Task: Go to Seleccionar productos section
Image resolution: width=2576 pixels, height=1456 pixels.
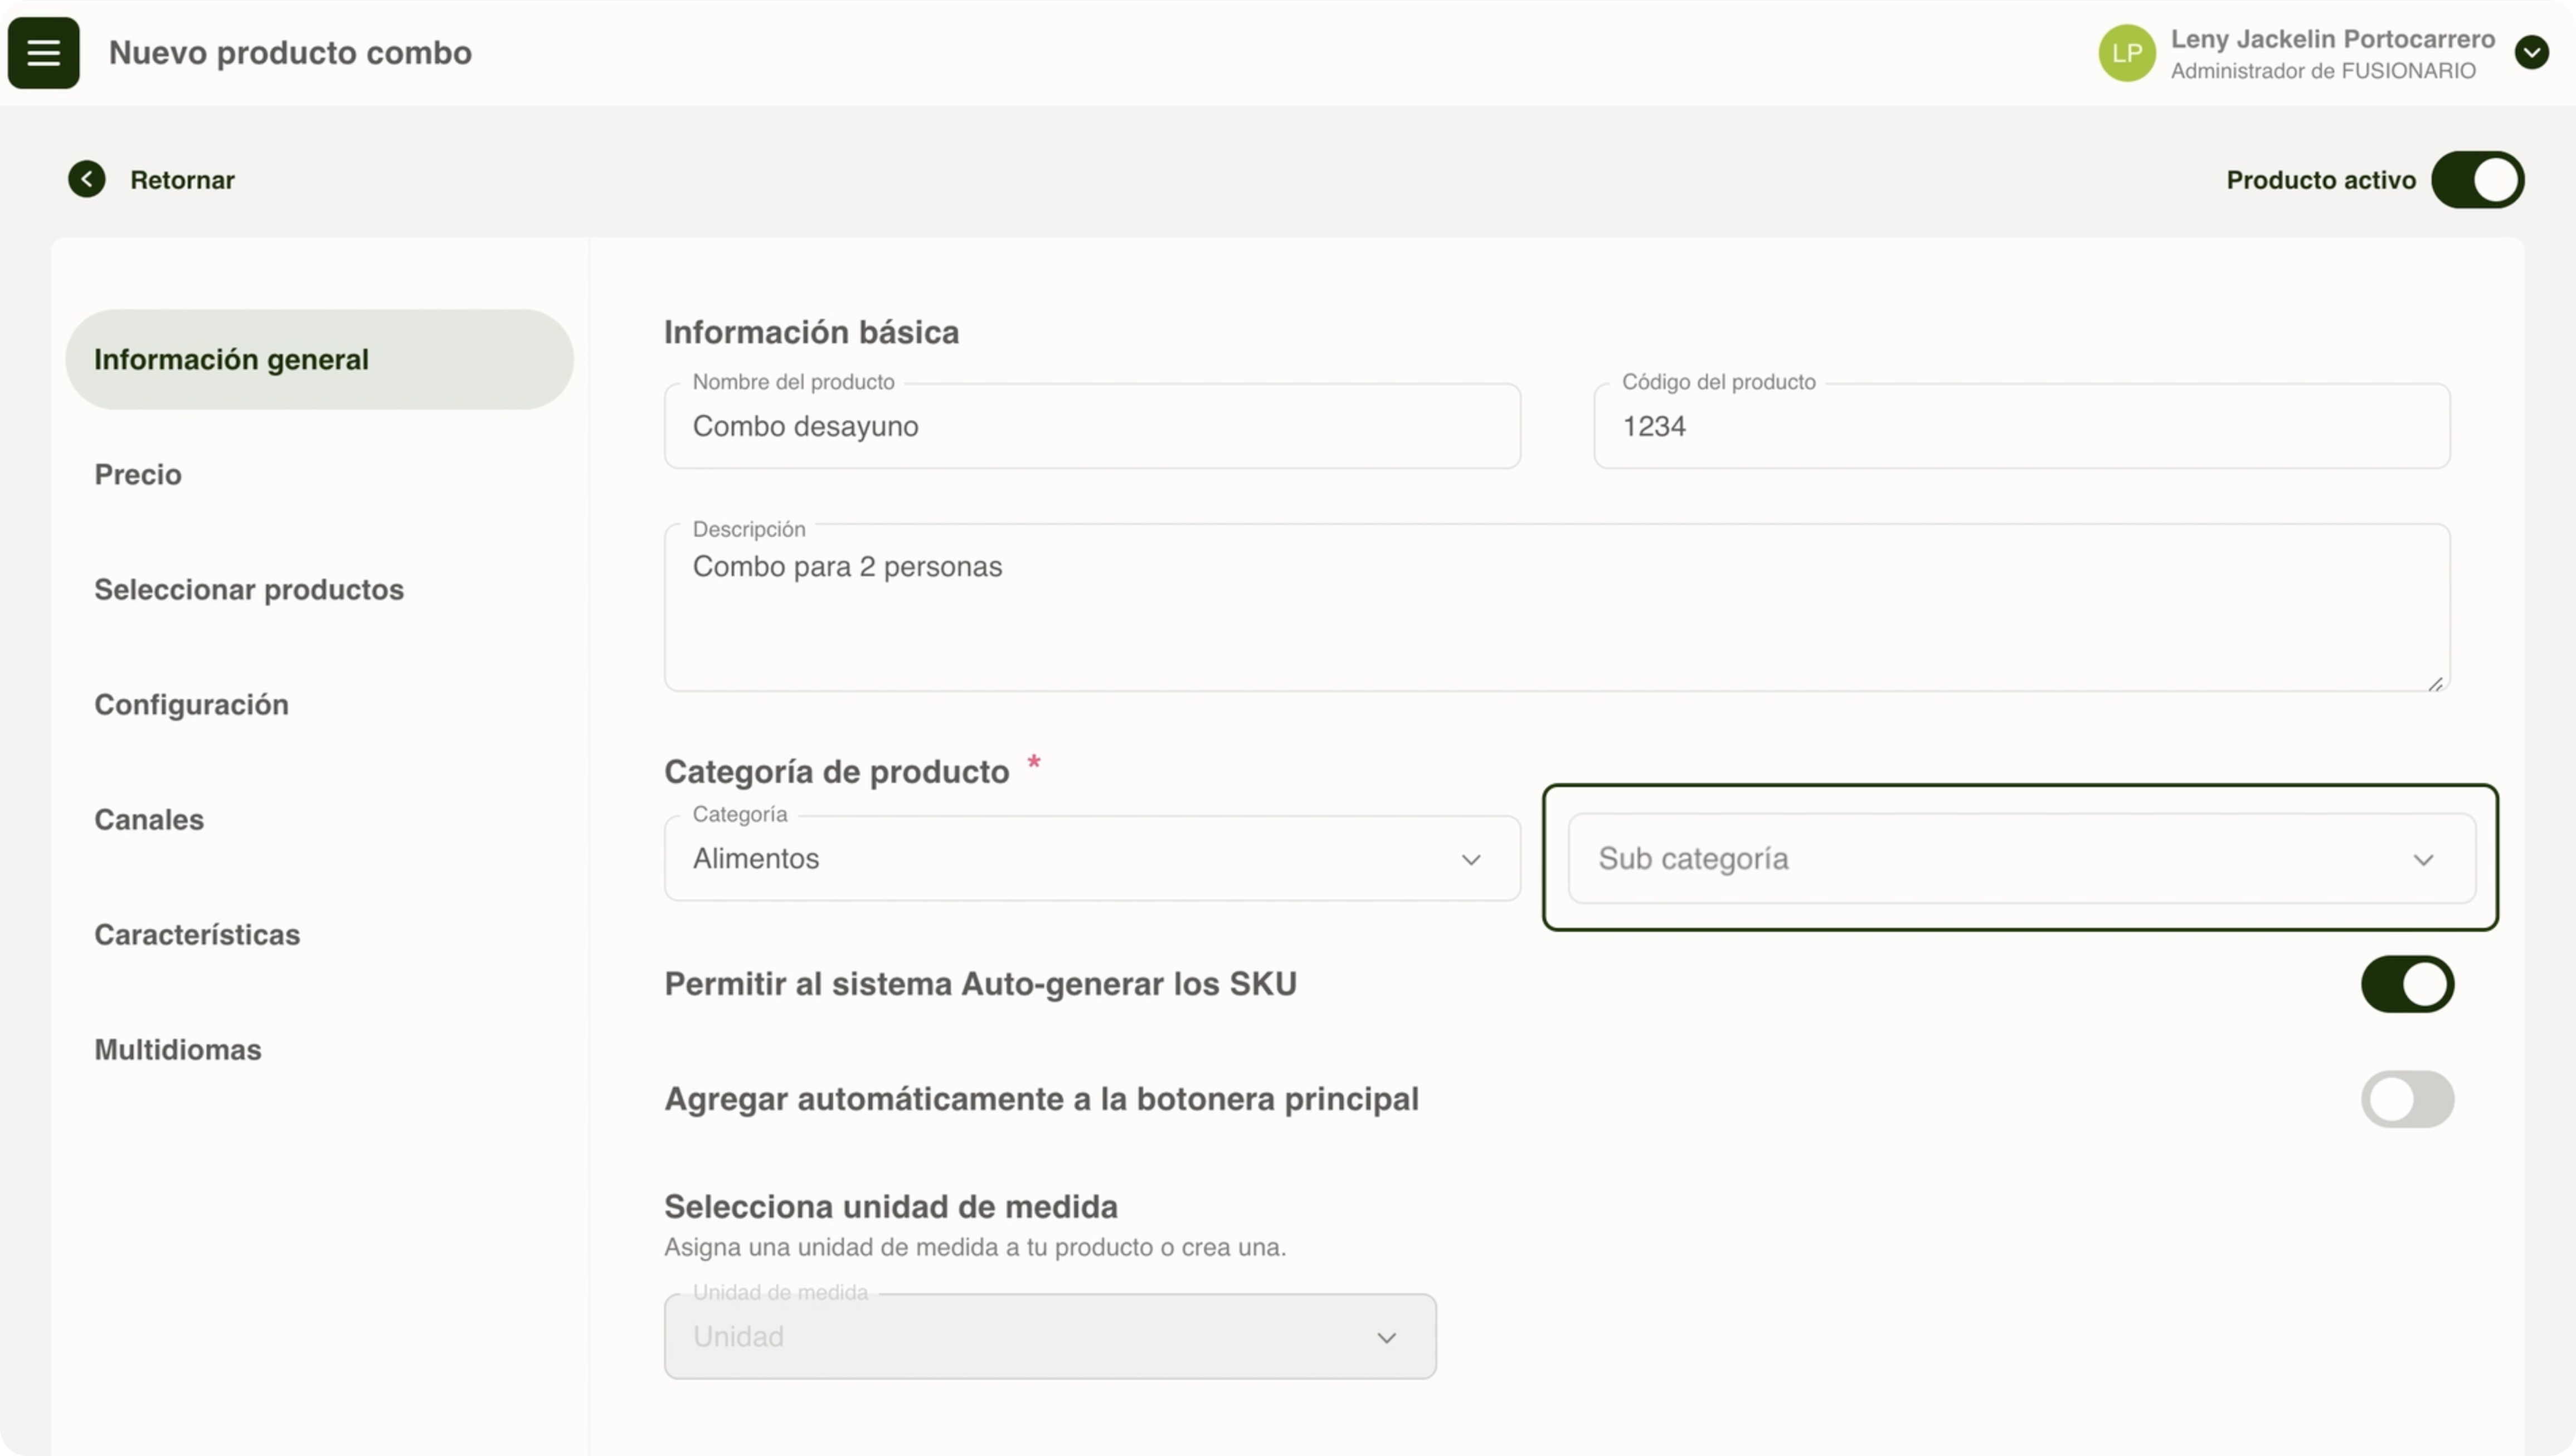Action: pyautogui.click(x=249, y=589)
